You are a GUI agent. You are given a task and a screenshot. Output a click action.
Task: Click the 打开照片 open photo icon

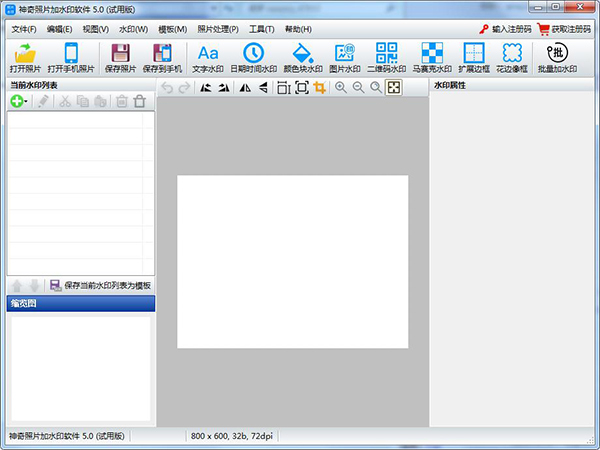click(26, 55)
